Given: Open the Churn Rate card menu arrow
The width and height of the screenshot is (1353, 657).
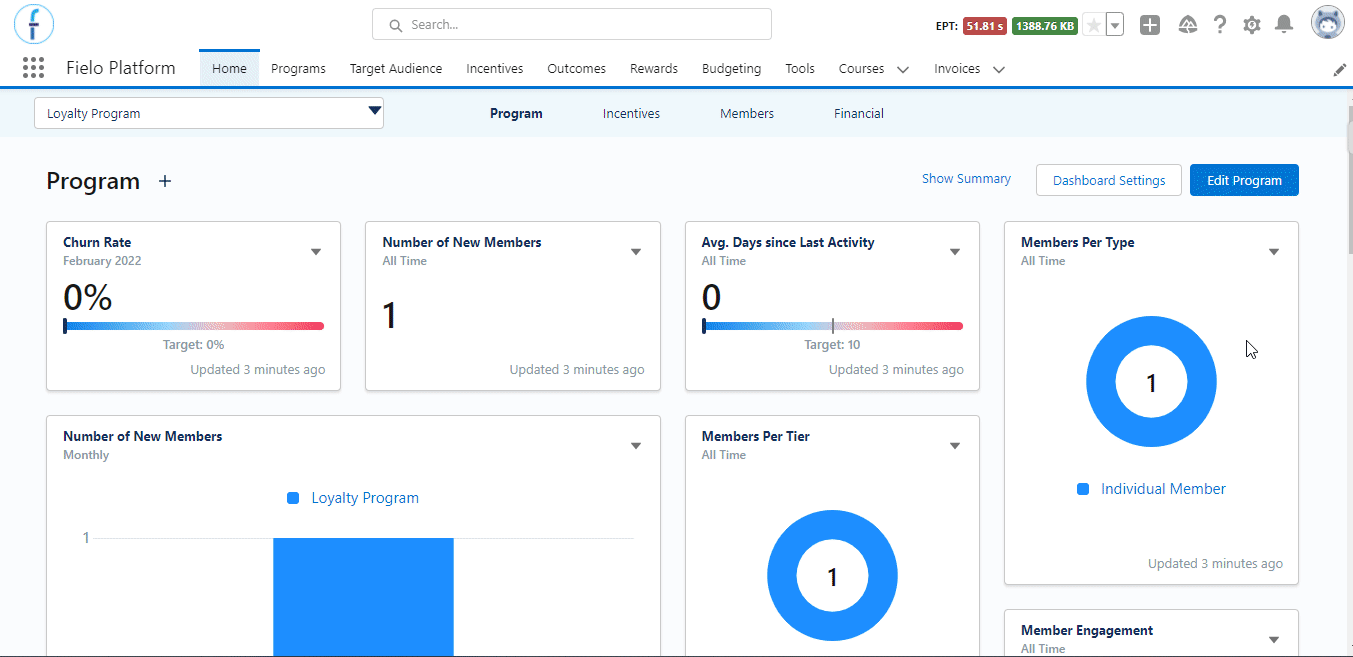Looking at the screenshot, I should [316, 252].
